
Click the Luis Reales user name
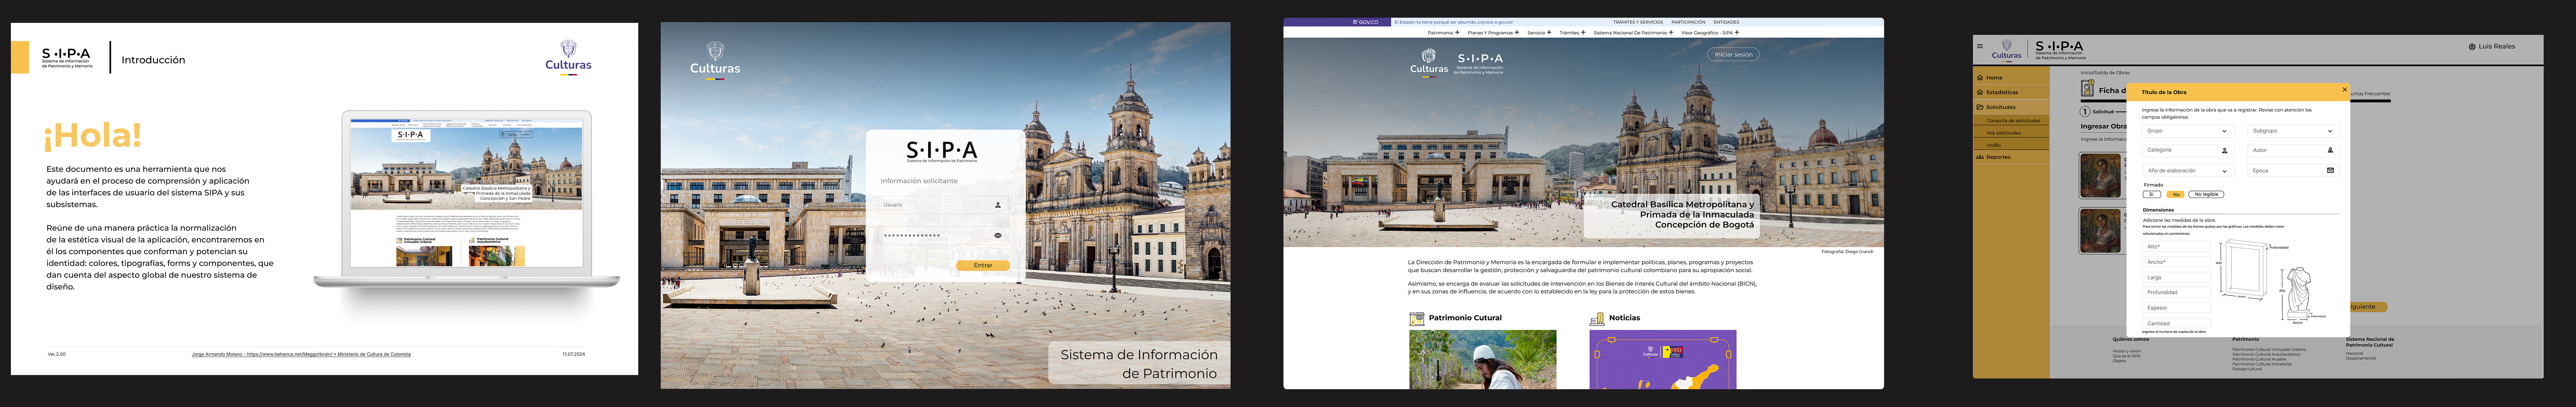point(2497,47)
